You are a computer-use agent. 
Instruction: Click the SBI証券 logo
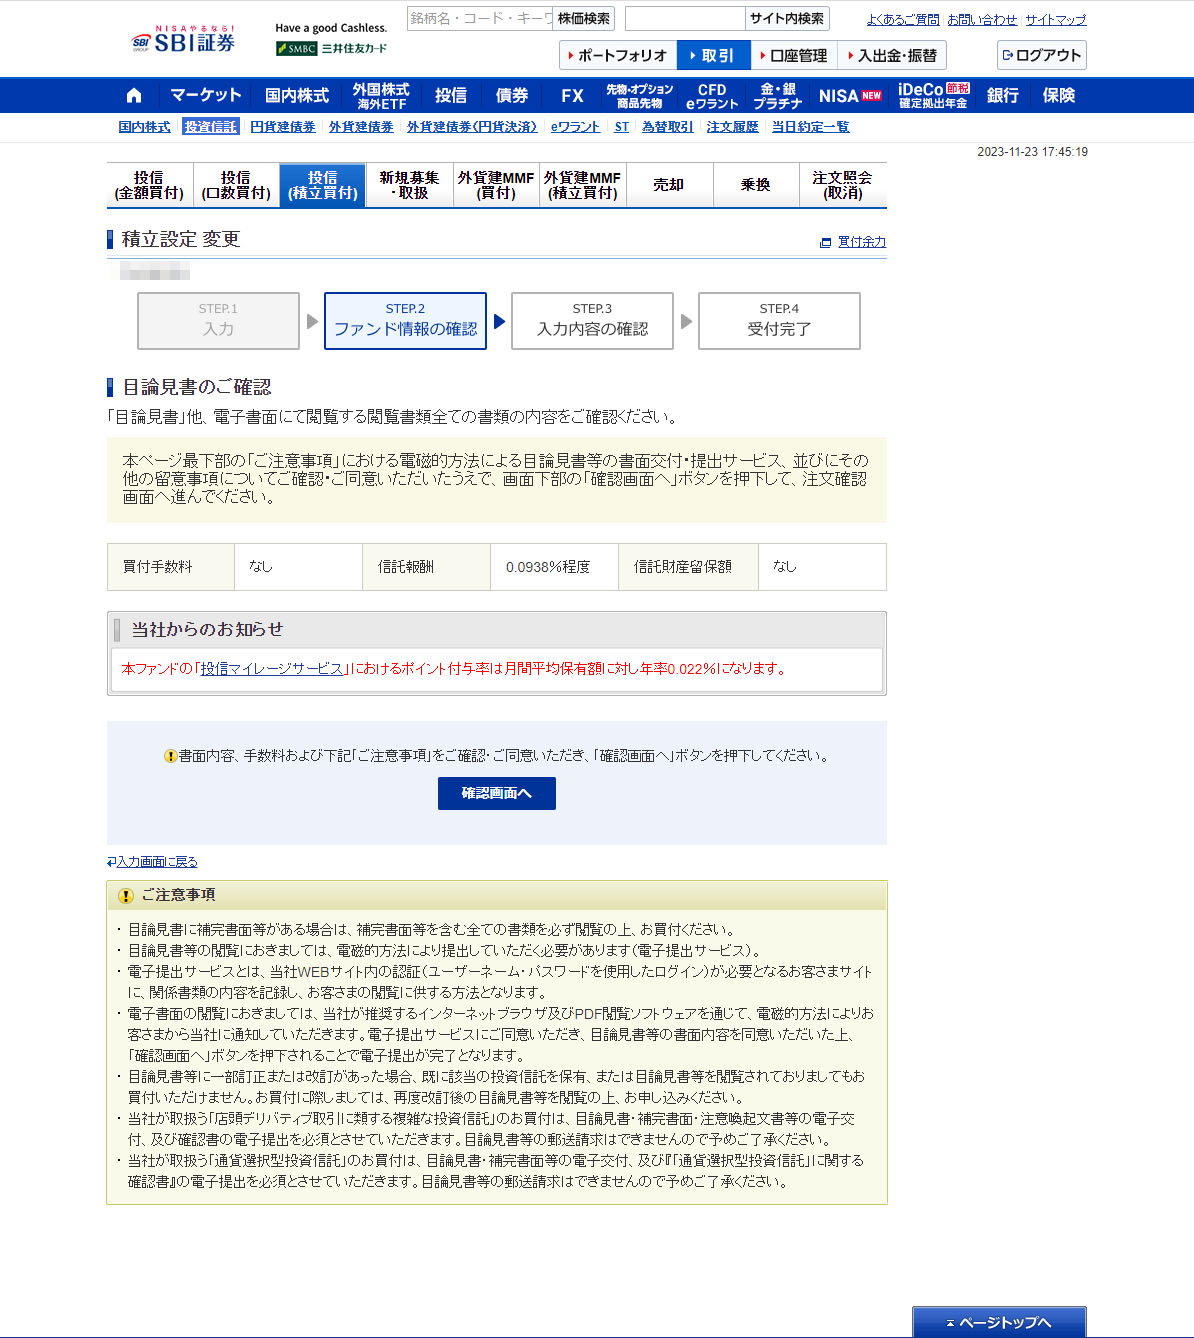(x=184, y=41)
